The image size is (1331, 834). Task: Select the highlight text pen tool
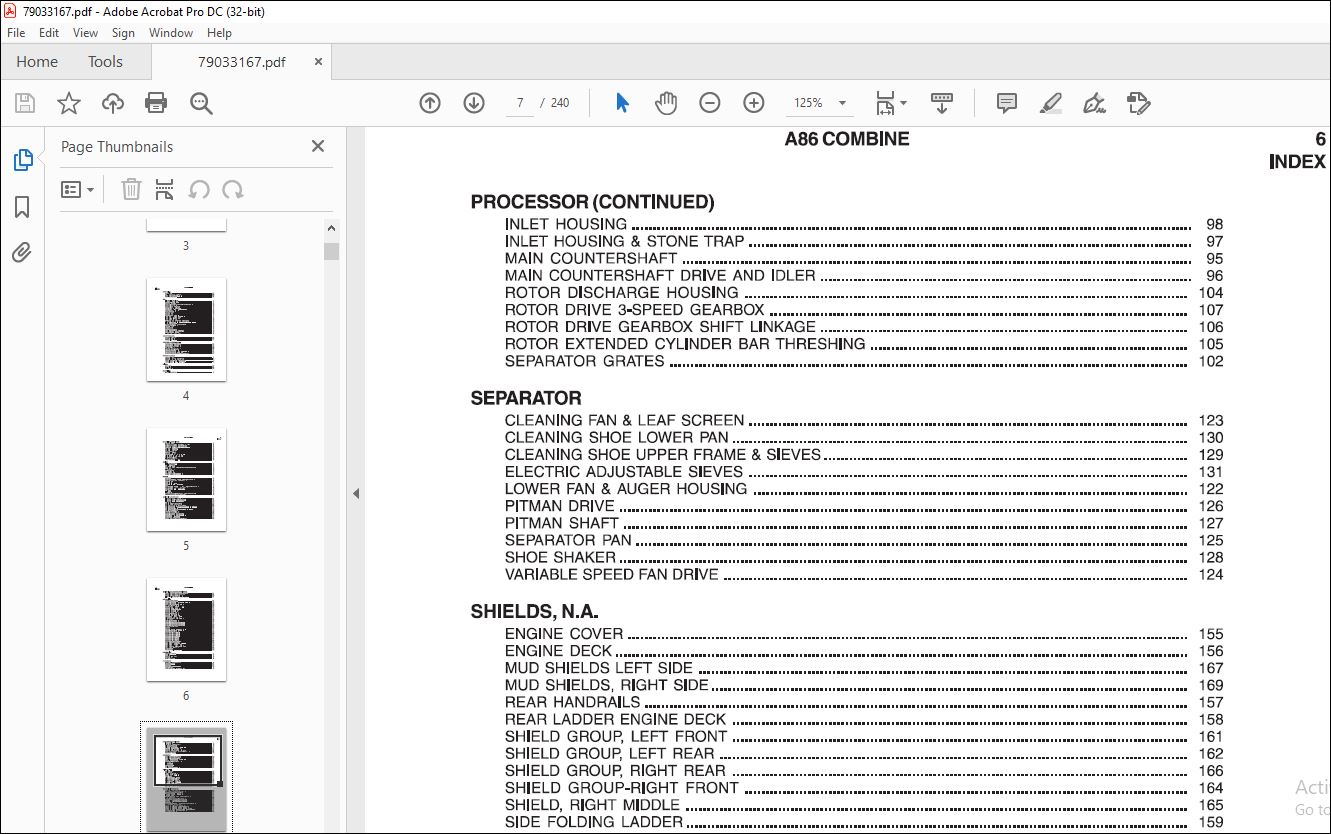[1051, 103]
